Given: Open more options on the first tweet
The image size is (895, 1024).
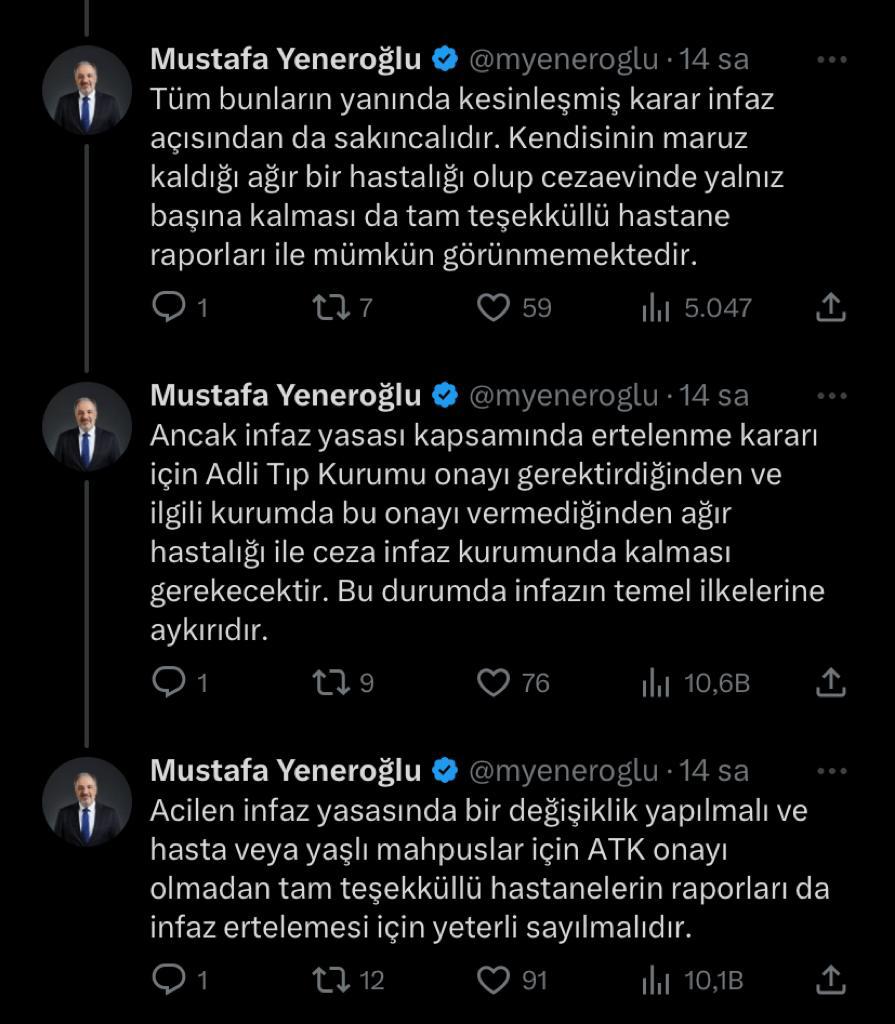Looking at the screenshot, I should tap(832, 59).
